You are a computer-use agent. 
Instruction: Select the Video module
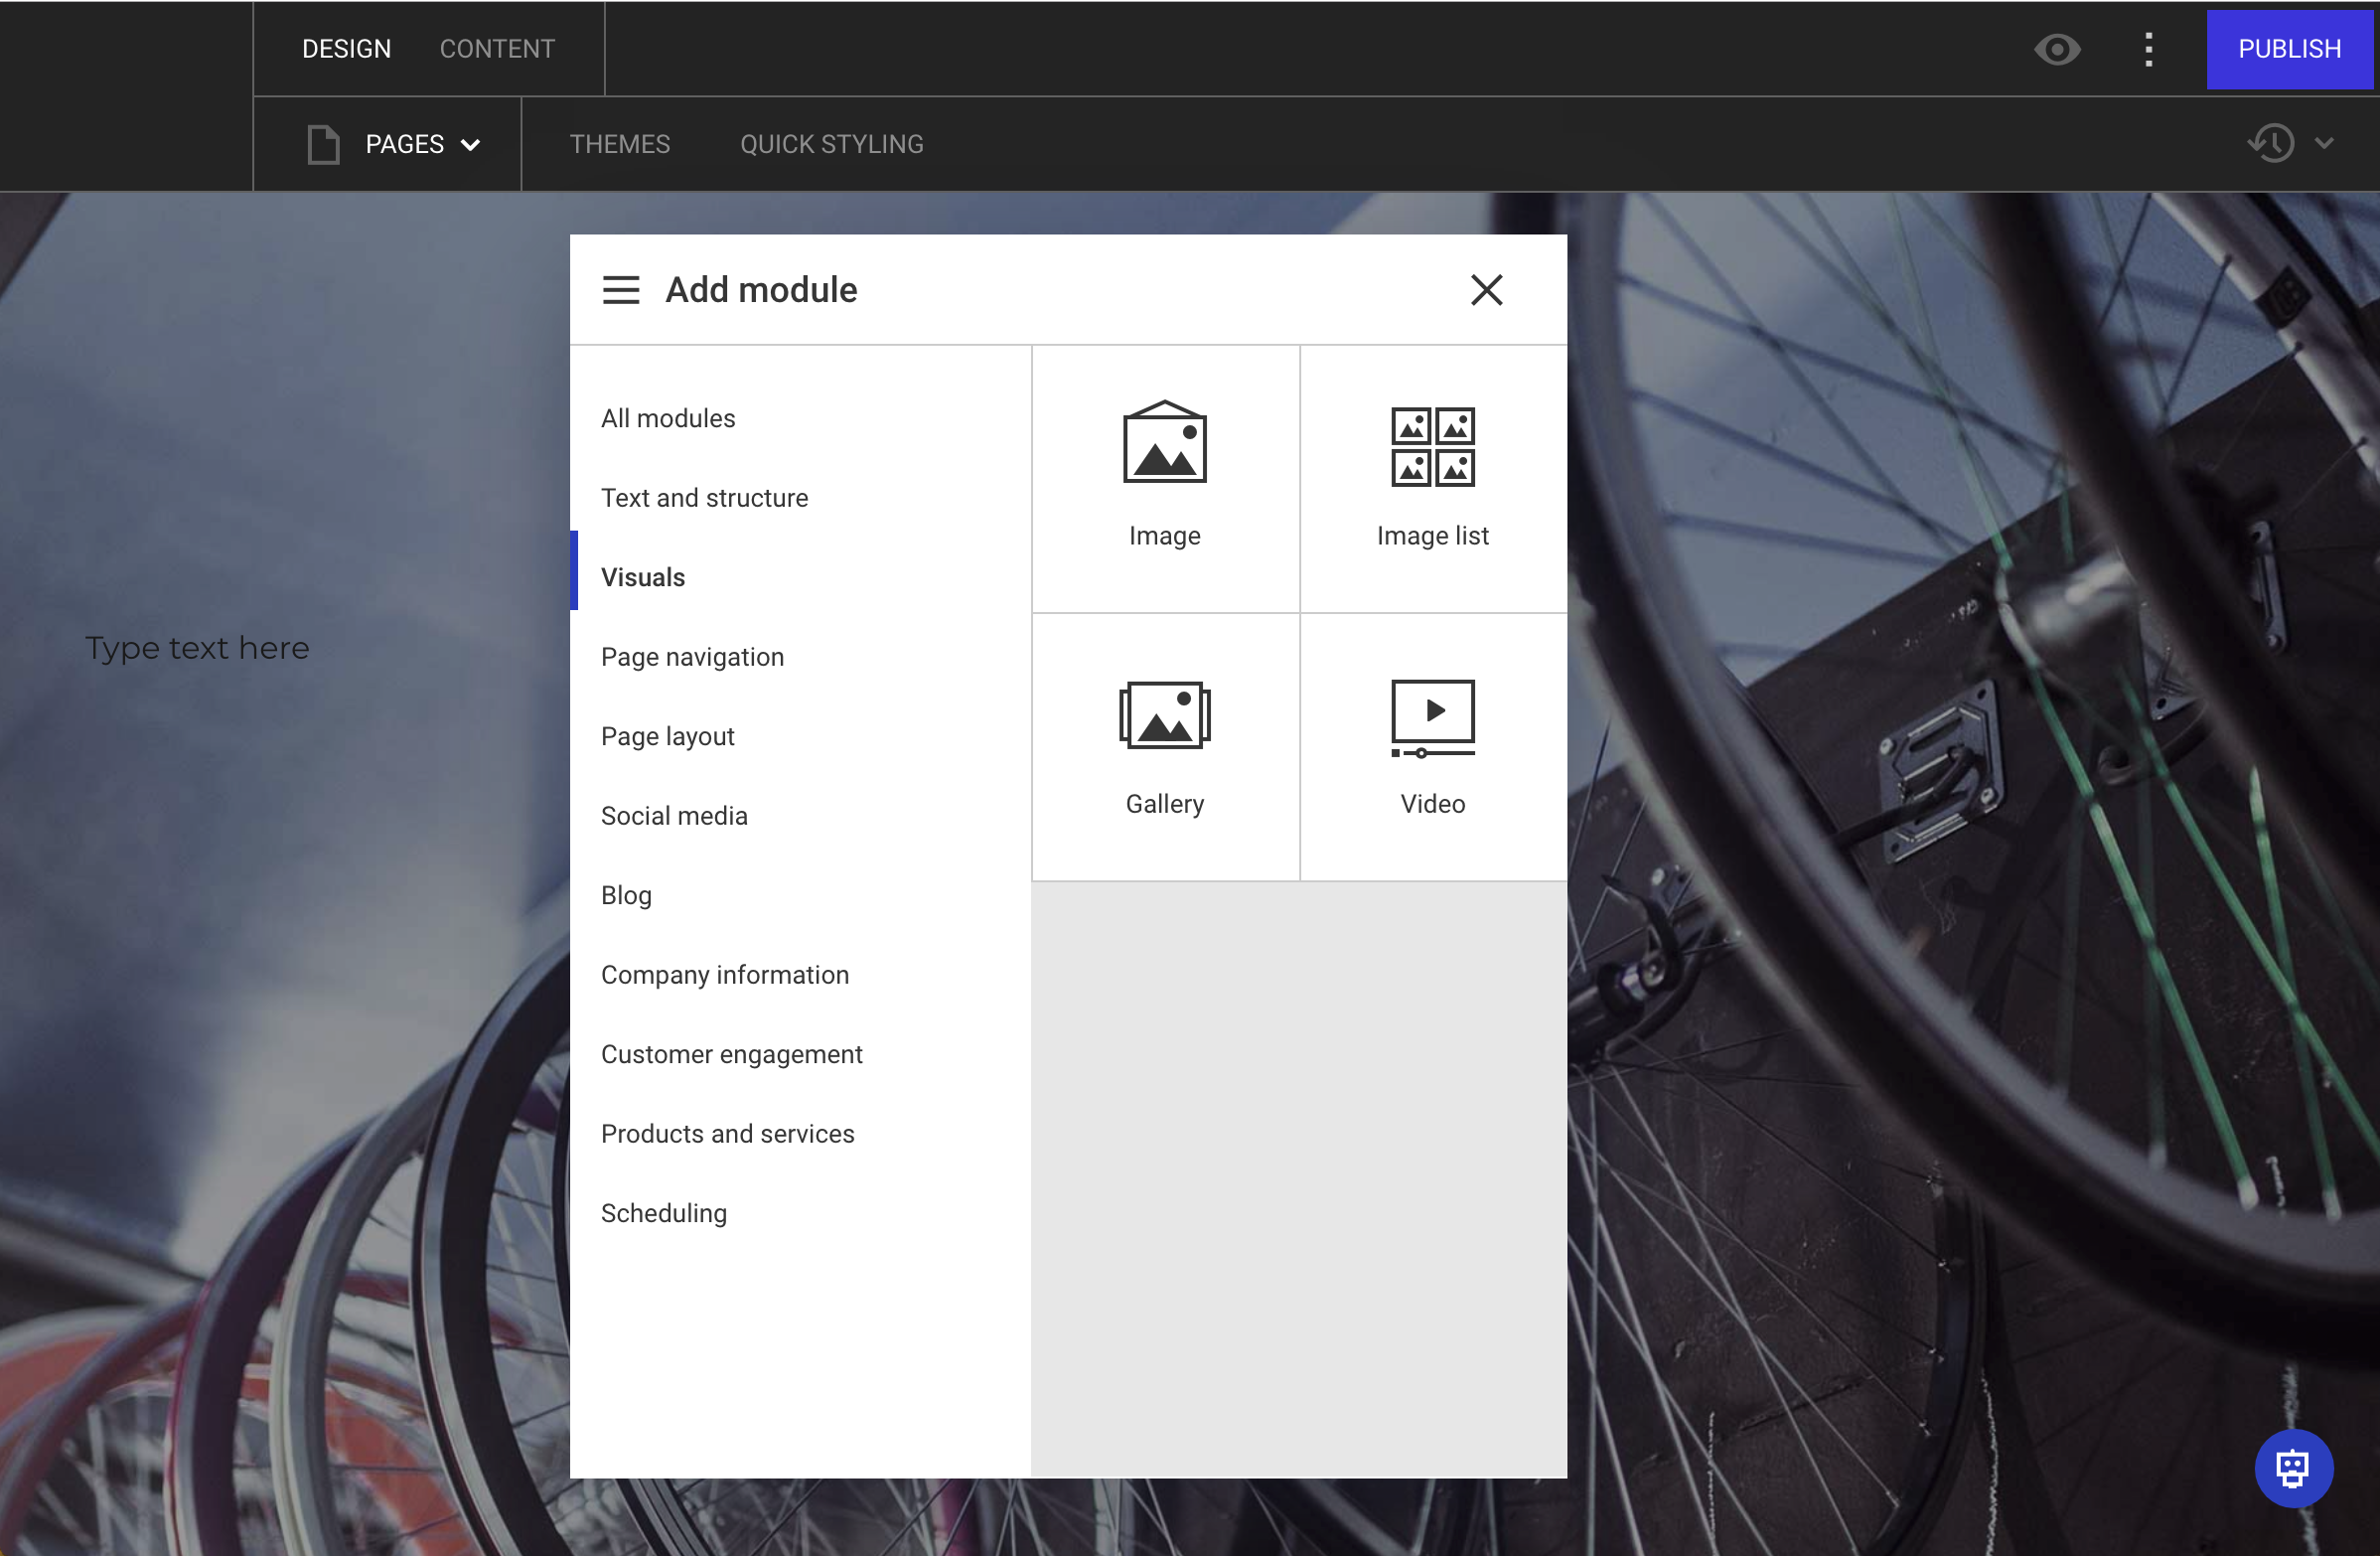point(1432,746)
